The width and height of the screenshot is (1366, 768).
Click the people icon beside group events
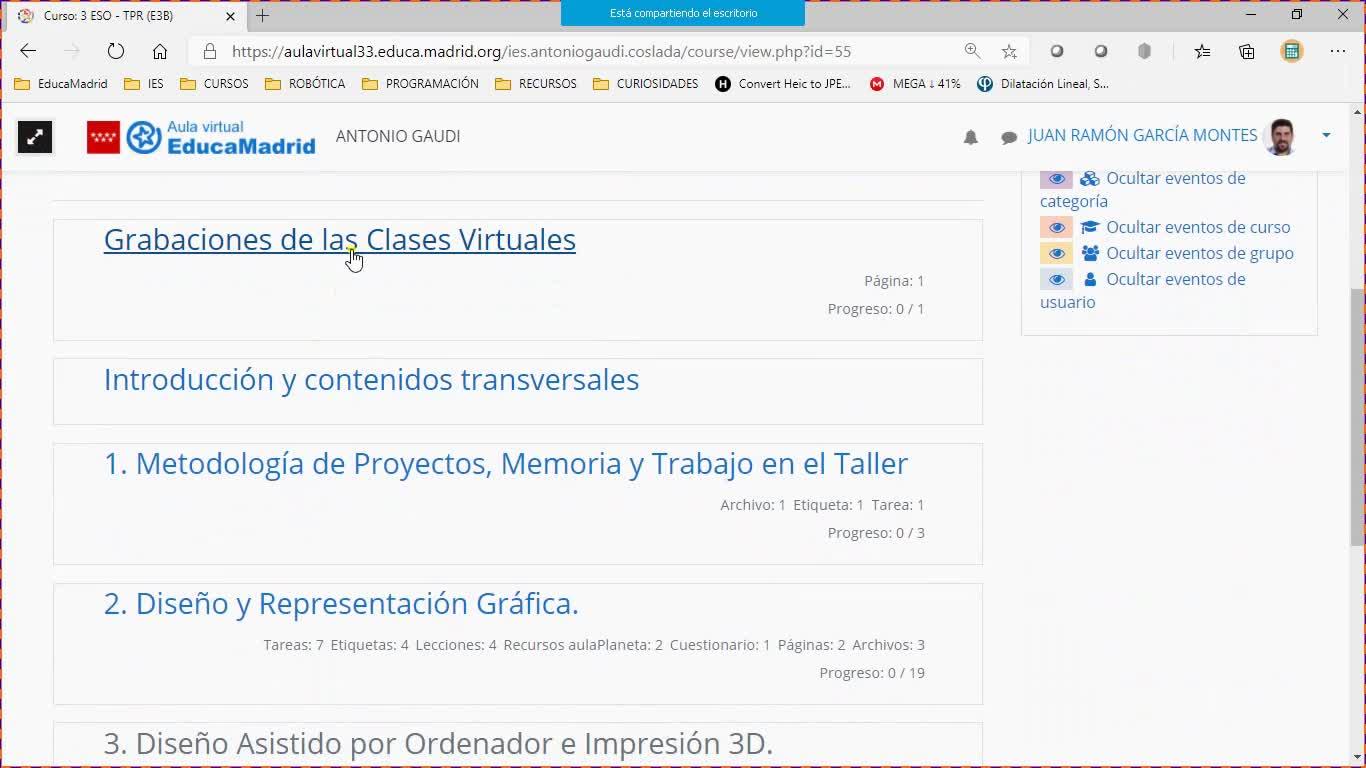1090,253
